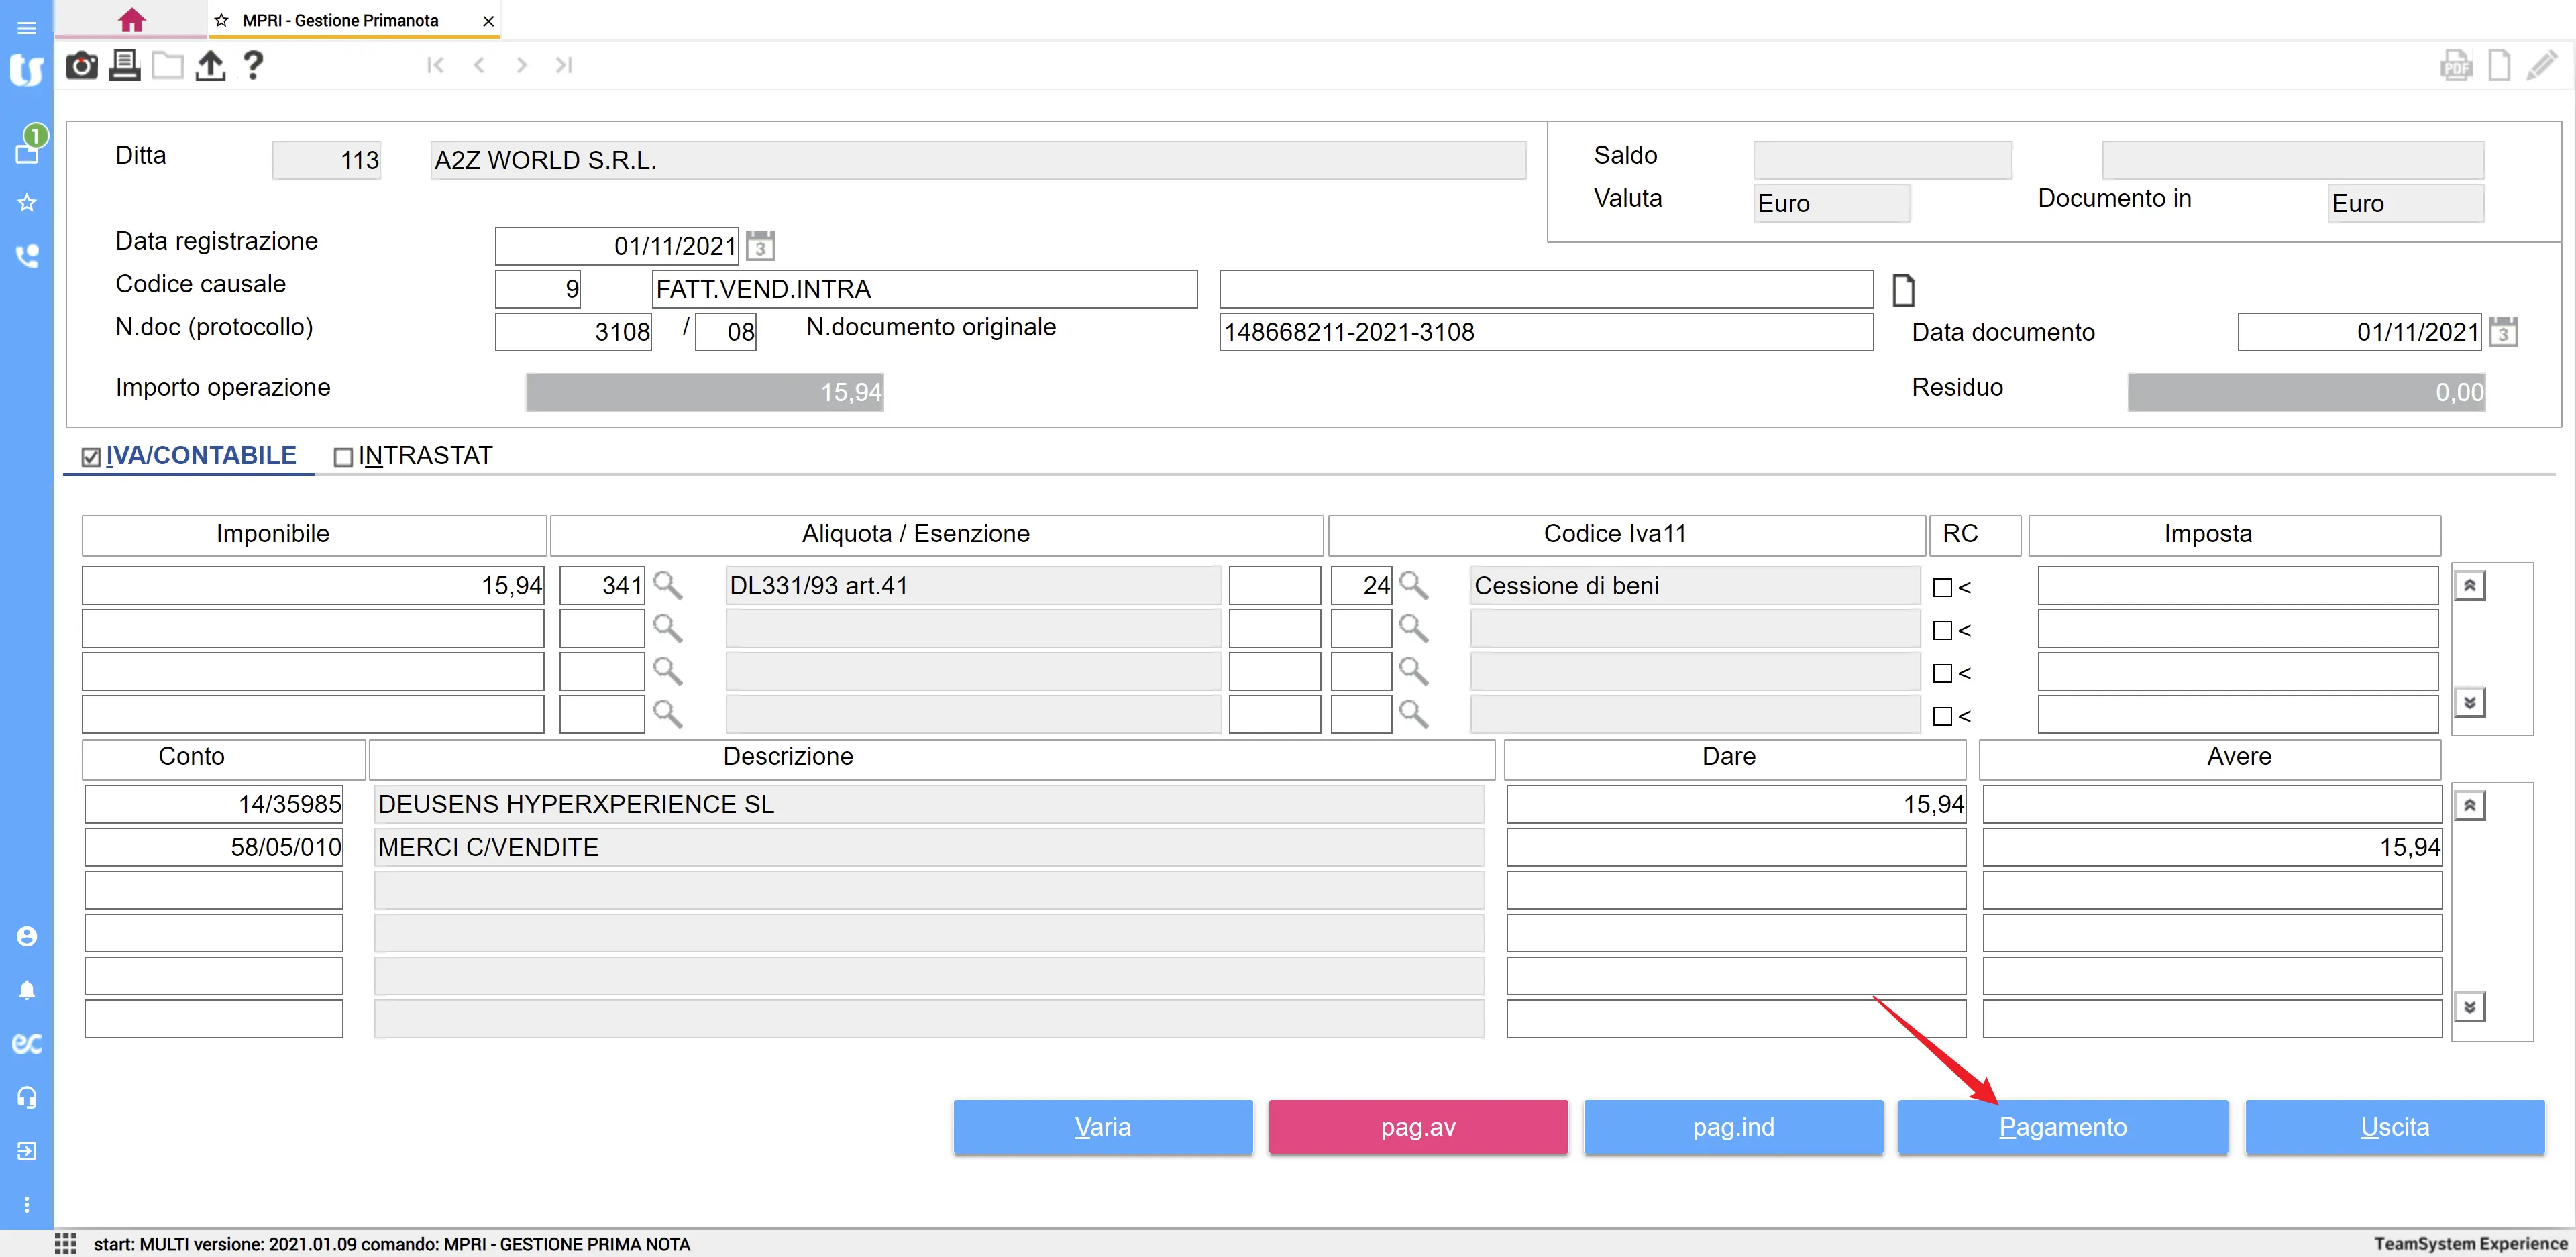The width and height of the screenshot is (2576, 1257).
Task: Click the camera screenshot icon in toolbar
Action: click(81, 66)
